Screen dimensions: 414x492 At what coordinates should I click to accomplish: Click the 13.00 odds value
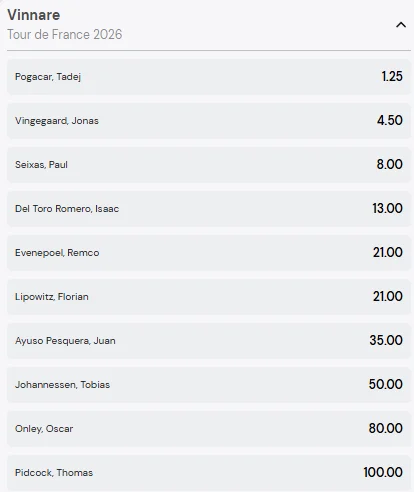click(x=387, y=208)
